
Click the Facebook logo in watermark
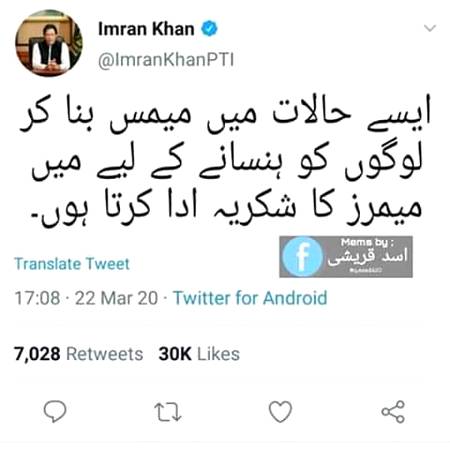(302, 257)
